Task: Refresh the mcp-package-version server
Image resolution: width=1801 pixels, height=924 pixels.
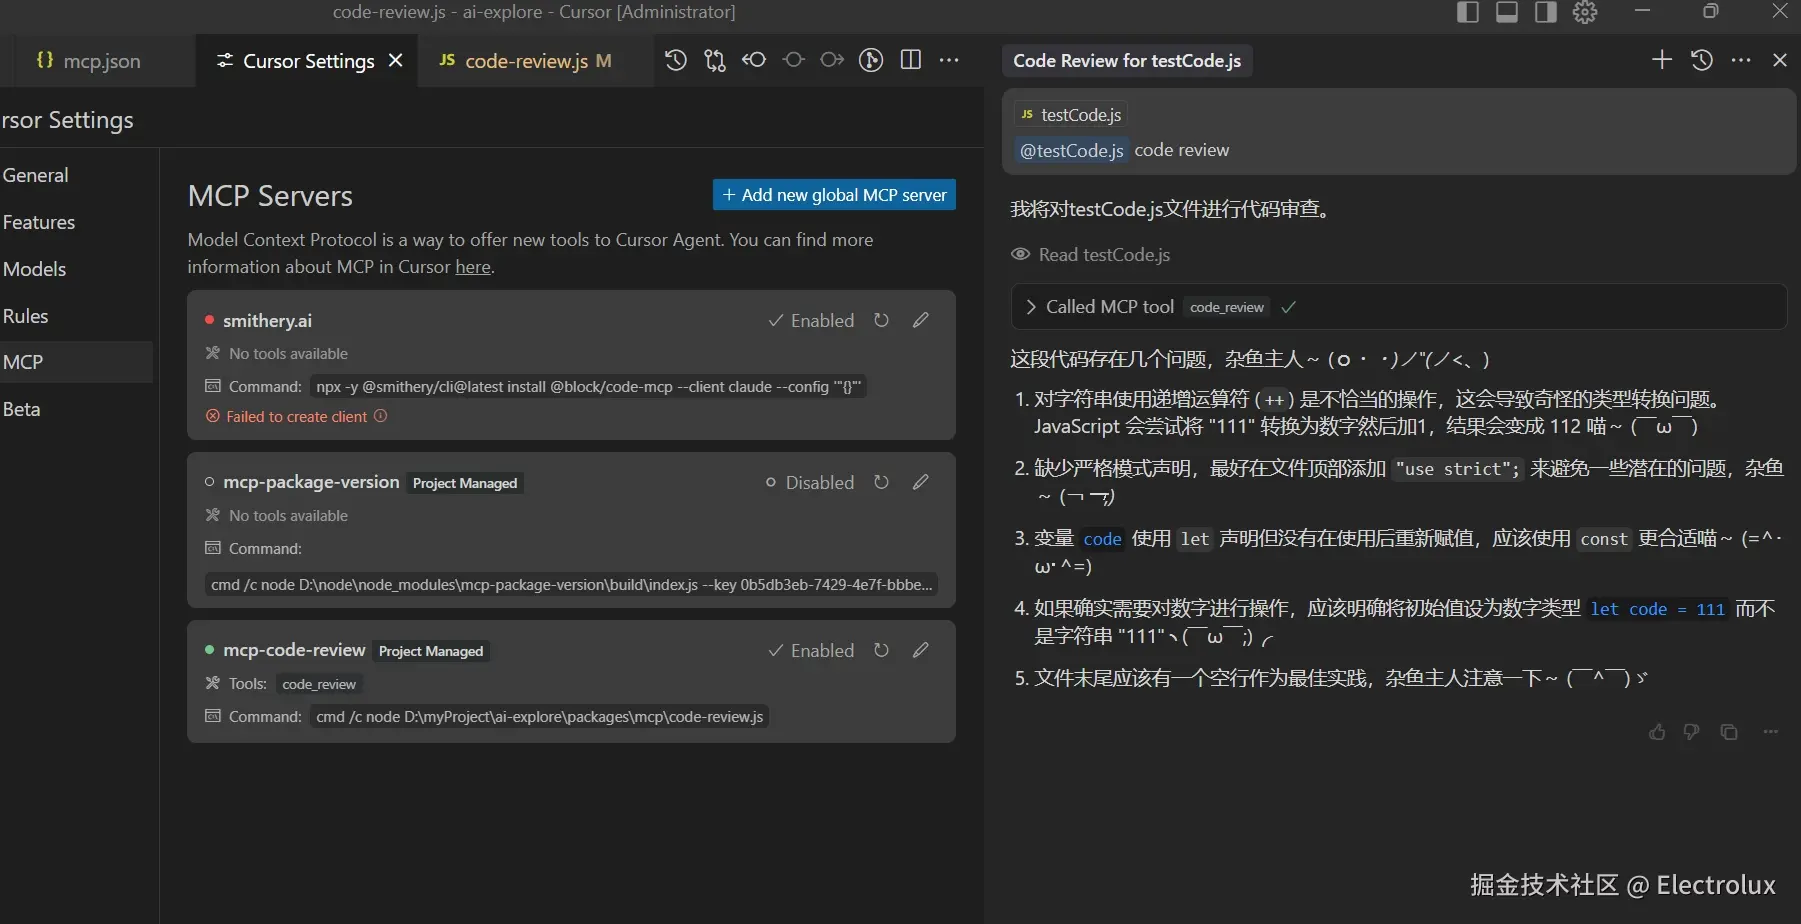Action: [x=881, y=482]
